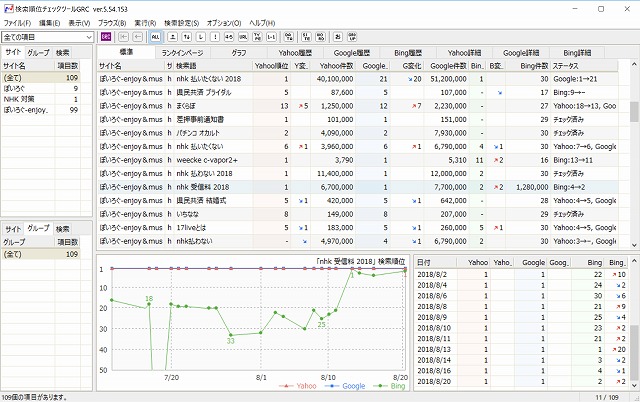Image resolution: width=640 pixels, height=402 pixels.
Task: Click the SITE toolbar icon
Action: pyautogui.click(x=307, y=37)
